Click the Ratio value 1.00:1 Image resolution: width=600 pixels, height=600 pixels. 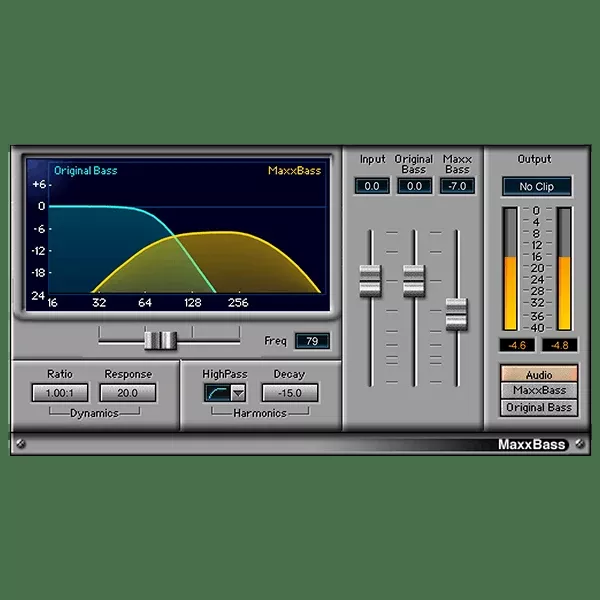click(60, 393)
